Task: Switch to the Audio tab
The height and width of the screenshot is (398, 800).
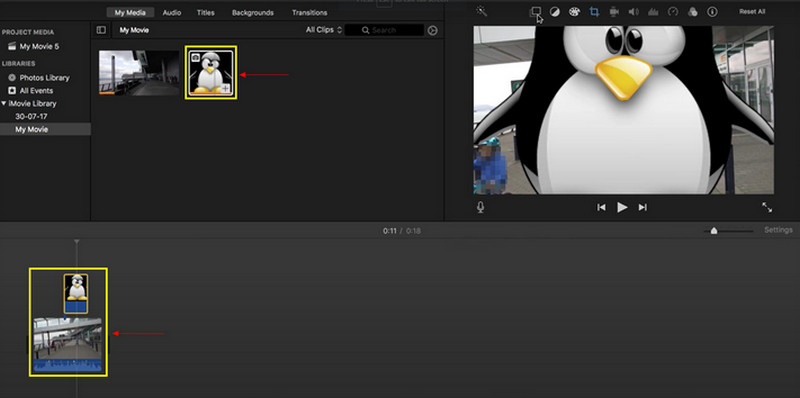Action: click(x=172, y=13)
